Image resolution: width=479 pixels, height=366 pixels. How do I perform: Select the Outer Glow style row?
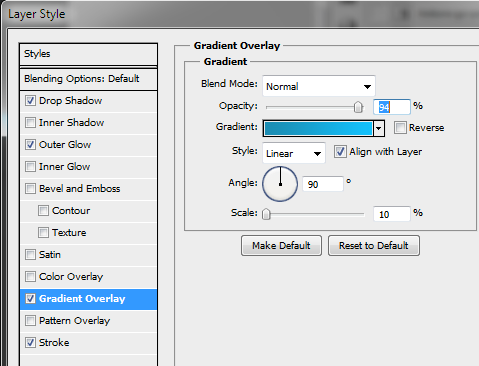pos(88,145)
